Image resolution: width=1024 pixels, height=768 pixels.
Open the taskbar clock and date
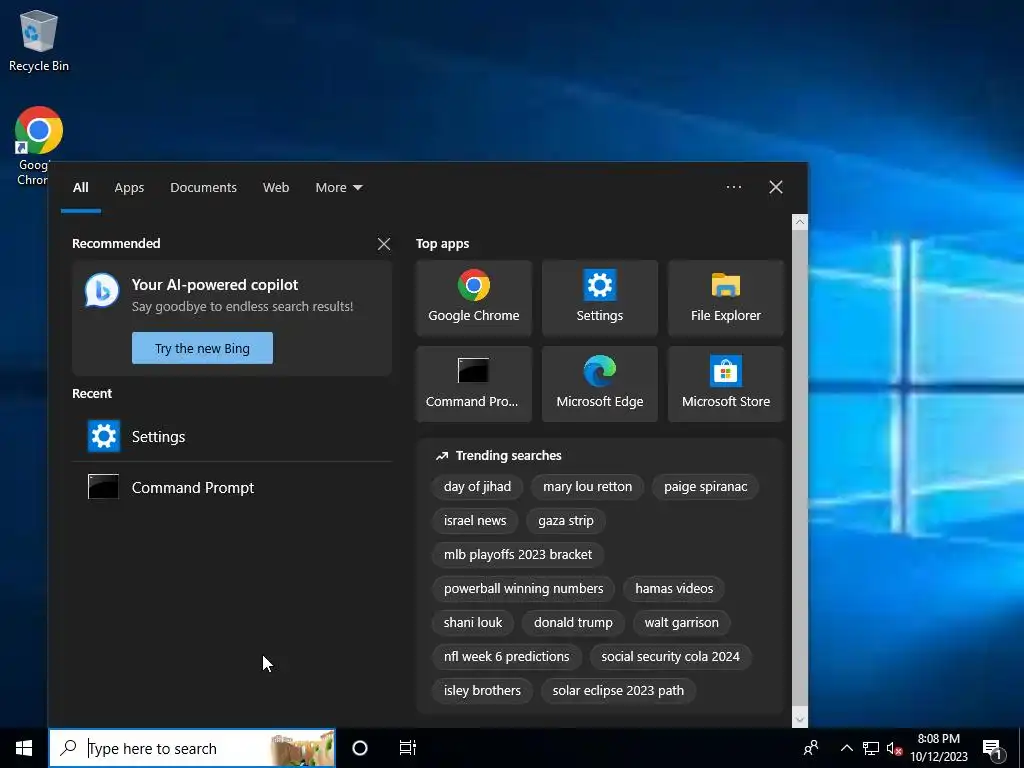pyautogui.click(x=938, y=748)
